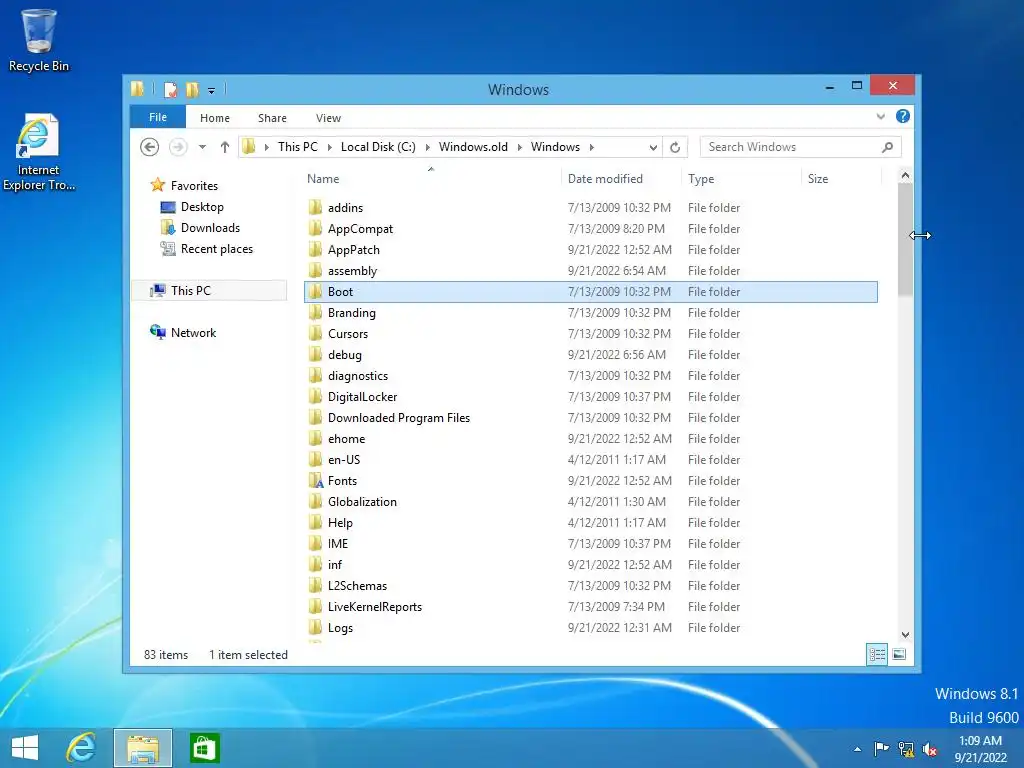Go up one folder level

[225, 147]
